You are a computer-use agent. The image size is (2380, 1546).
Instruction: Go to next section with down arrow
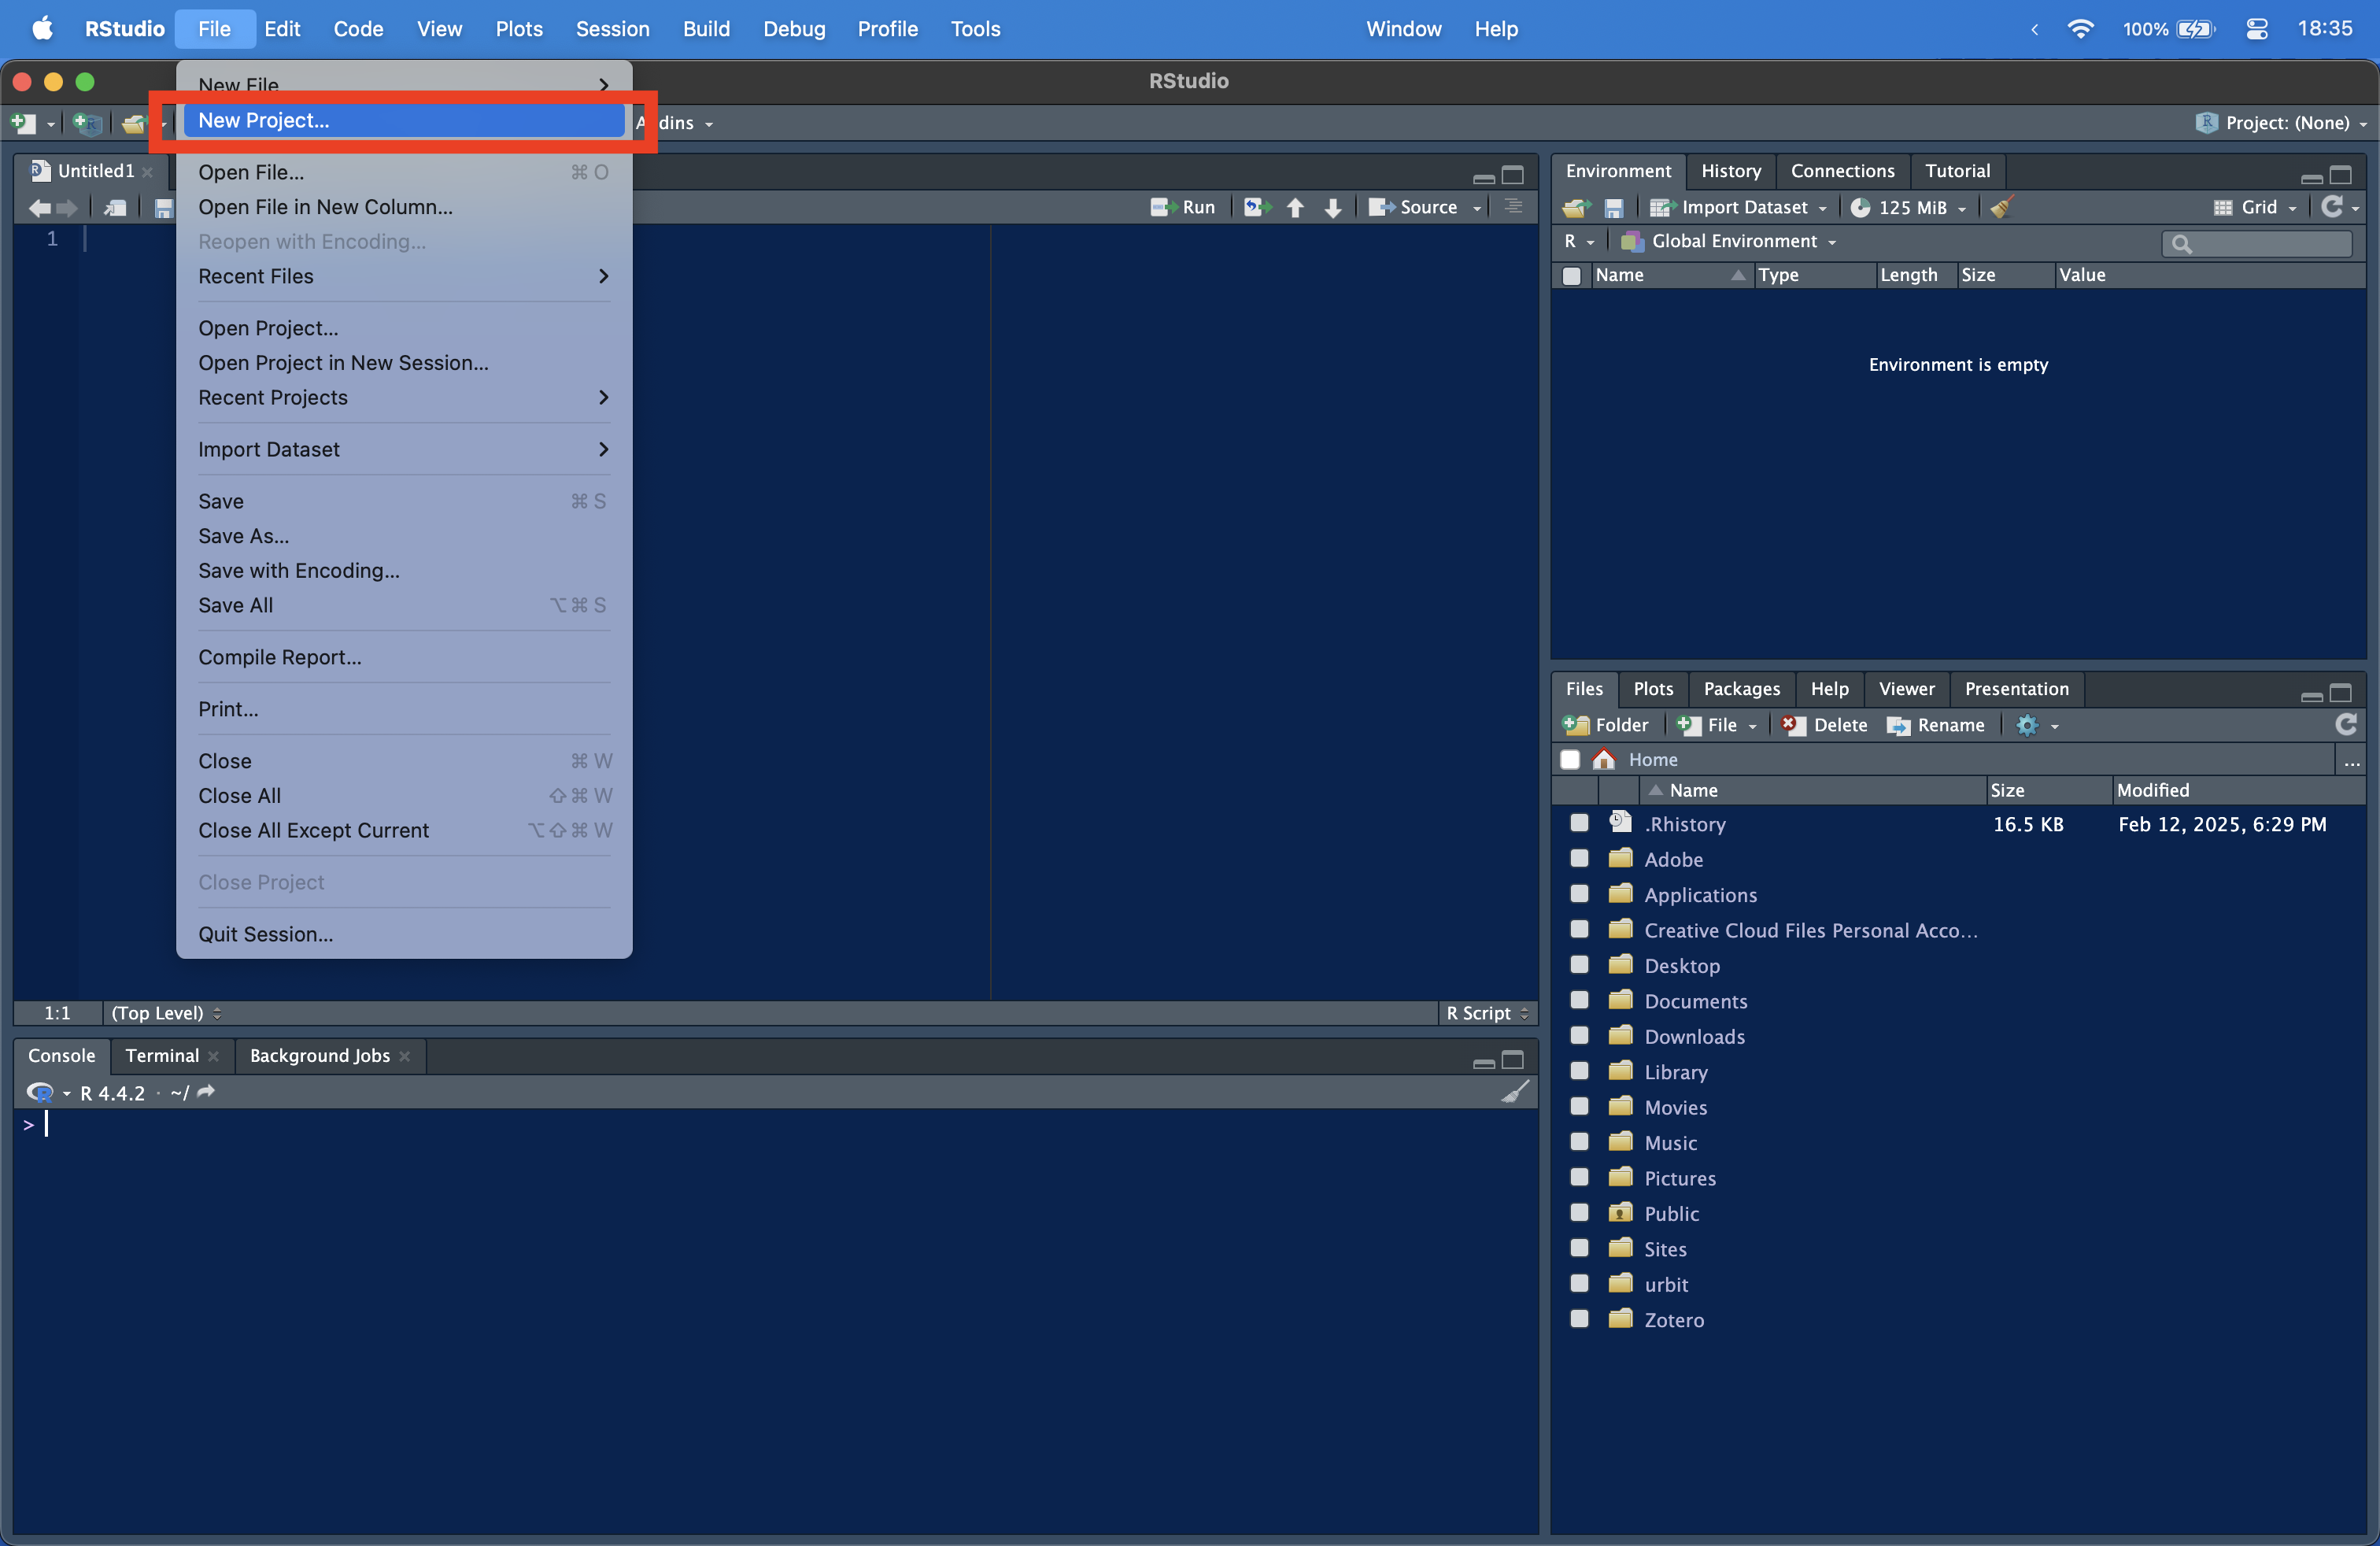pos(1332,207)
